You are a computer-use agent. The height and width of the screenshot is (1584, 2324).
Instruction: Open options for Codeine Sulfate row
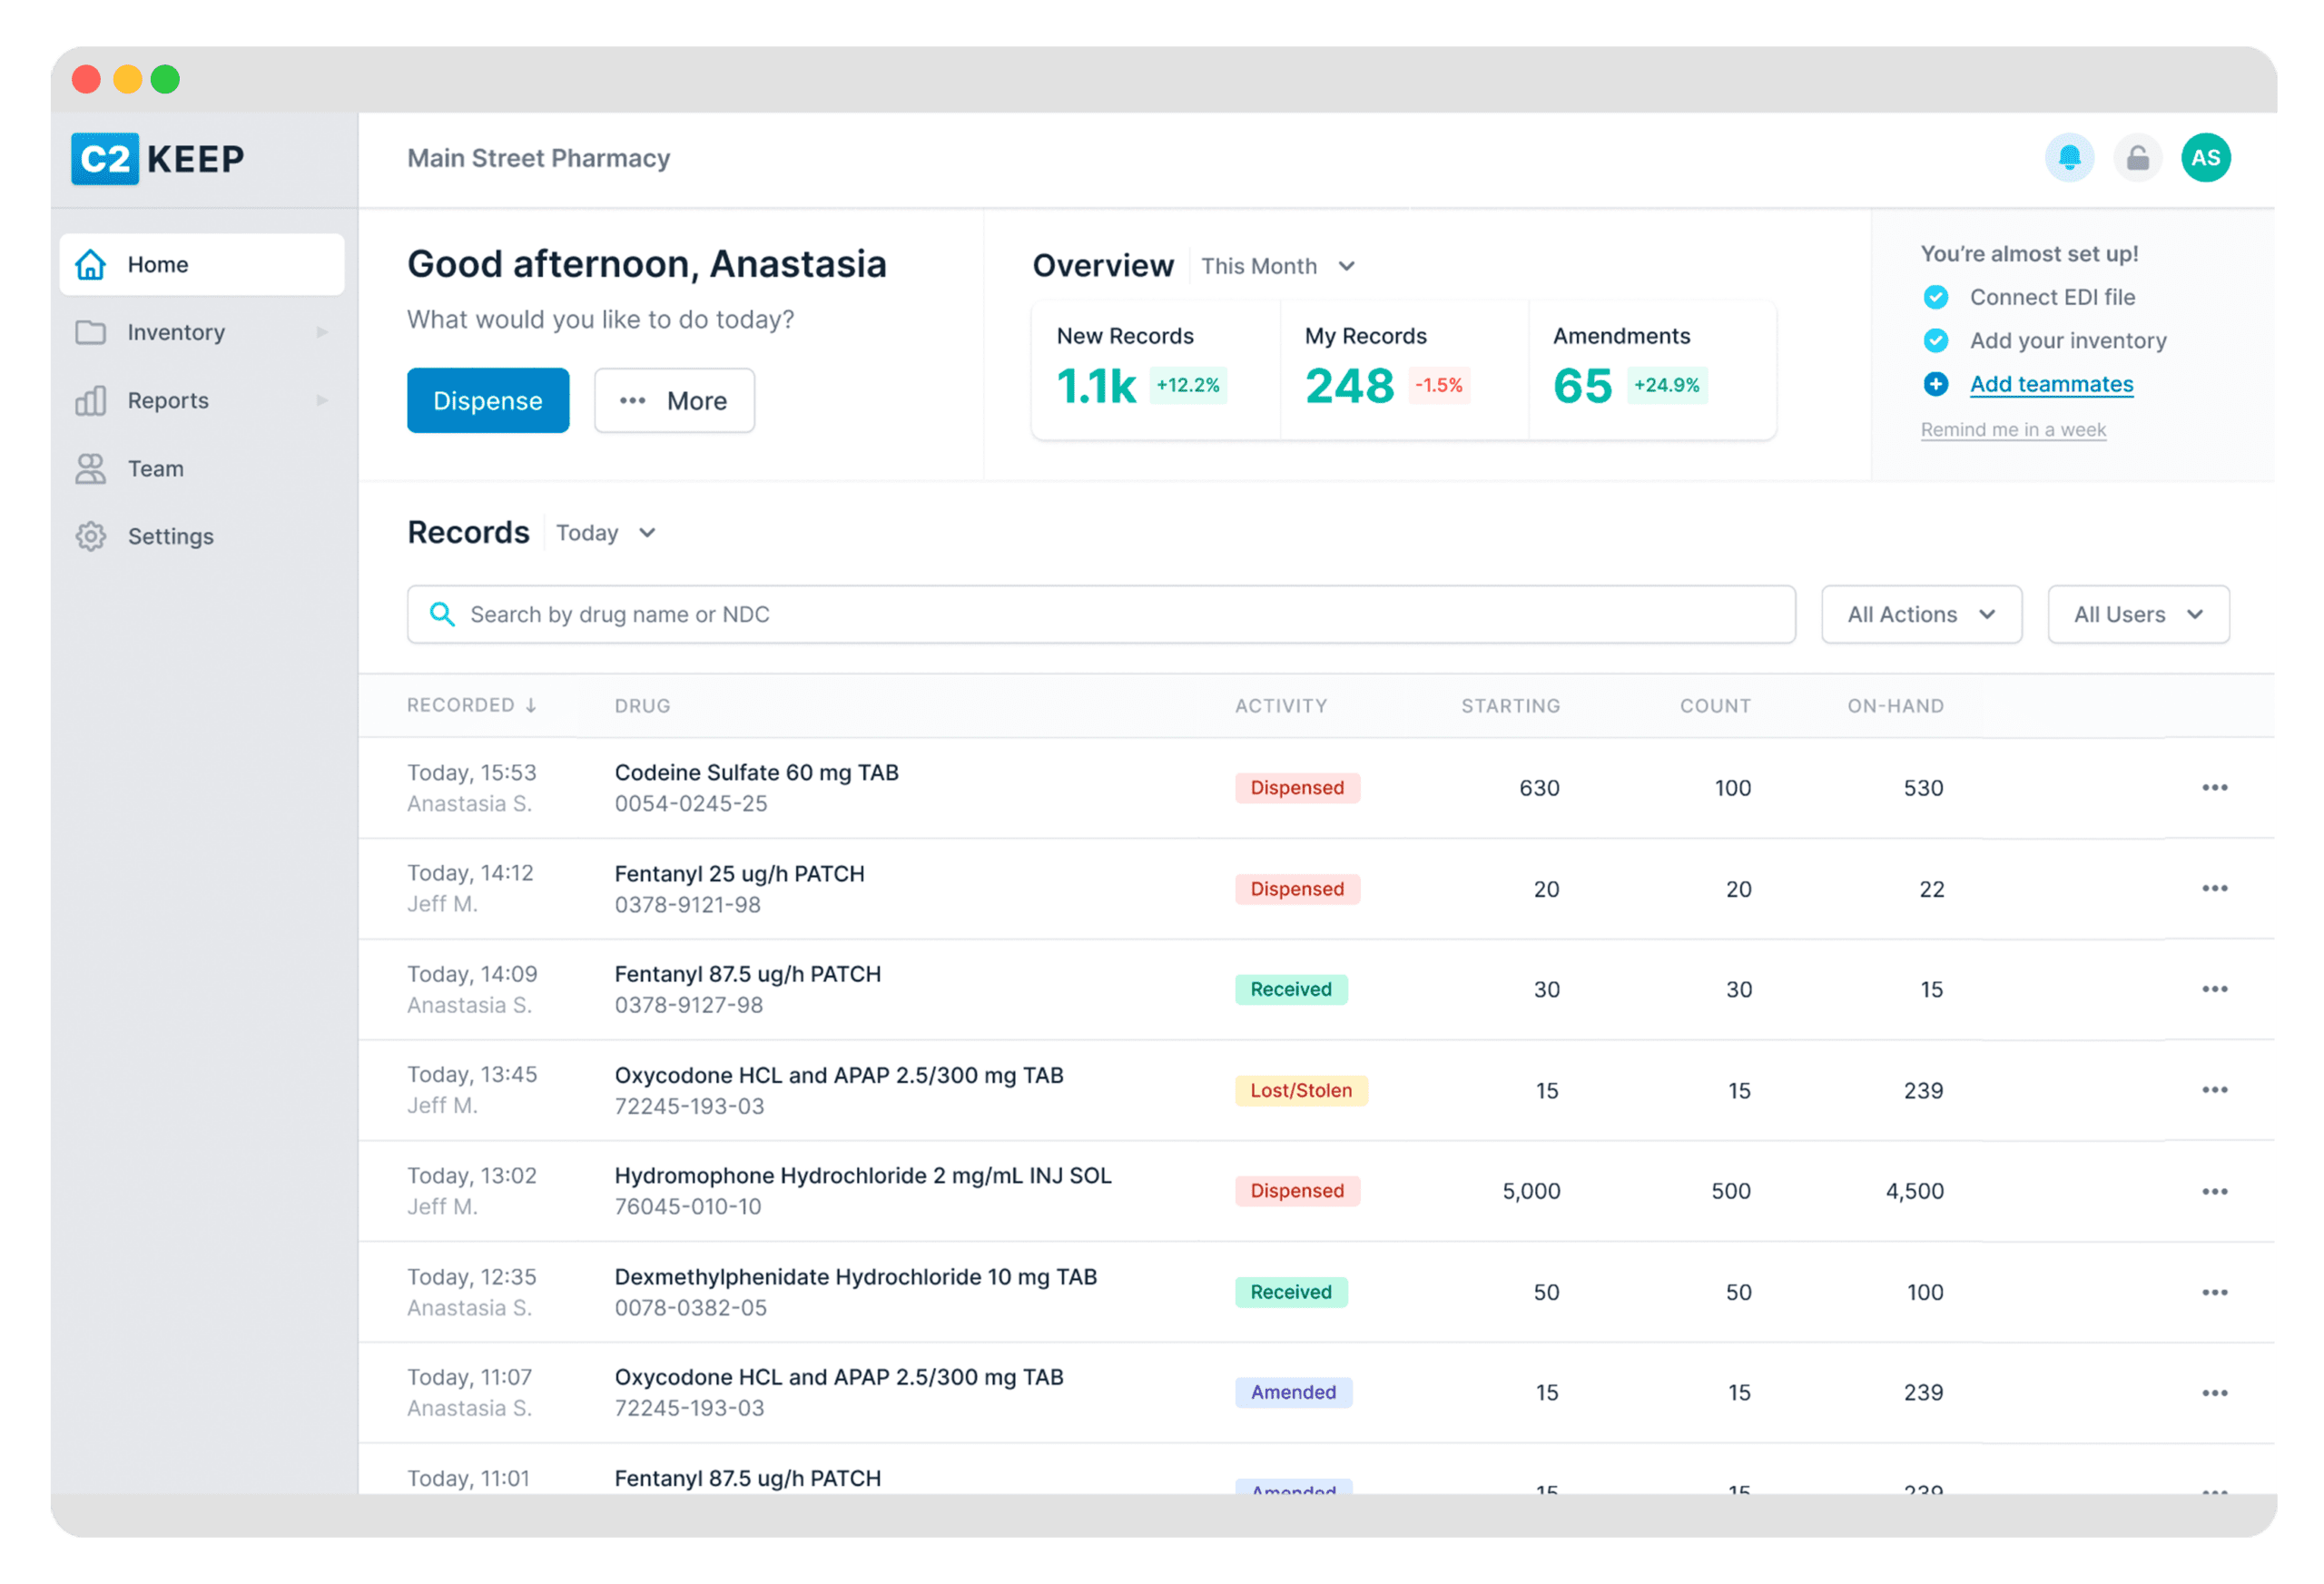tap(2214, 788)
